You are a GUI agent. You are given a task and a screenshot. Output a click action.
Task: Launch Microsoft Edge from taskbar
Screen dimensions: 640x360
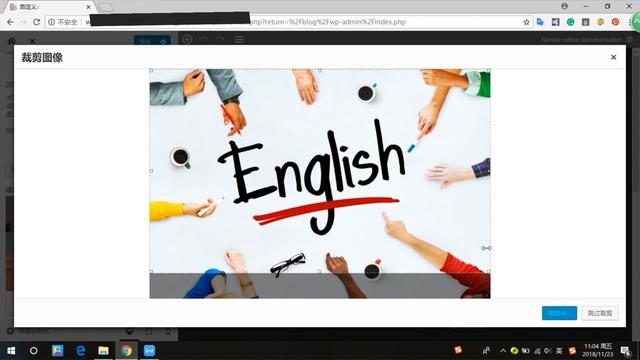[x=80, y=351]
